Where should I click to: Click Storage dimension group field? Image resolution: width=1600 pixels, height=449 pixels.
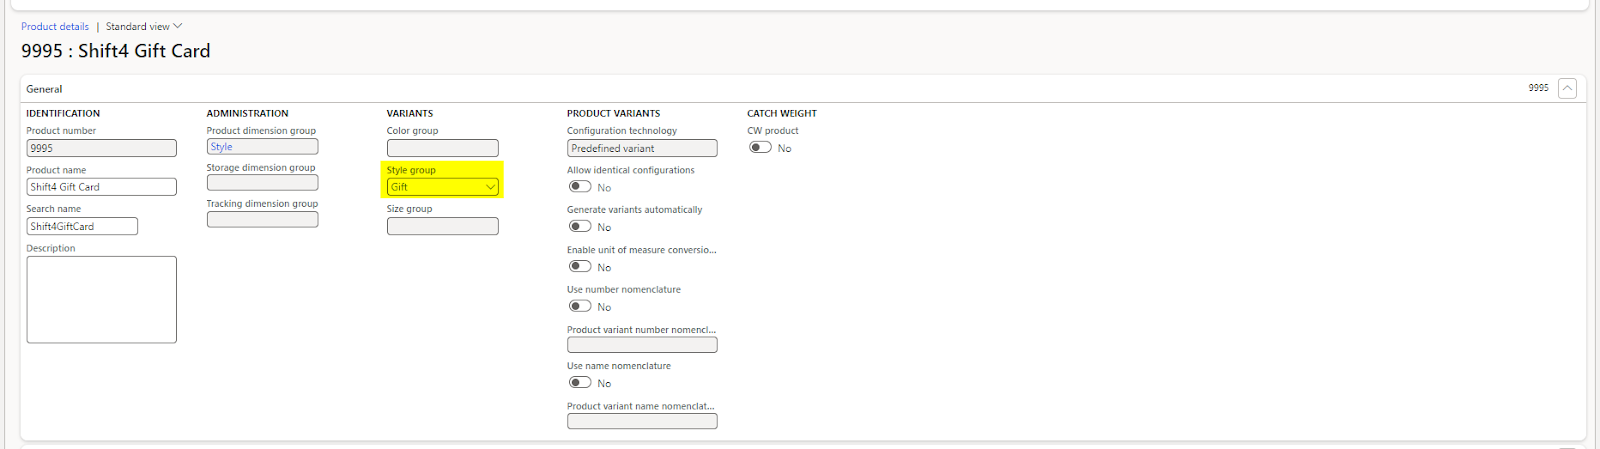tap(262, 183)
